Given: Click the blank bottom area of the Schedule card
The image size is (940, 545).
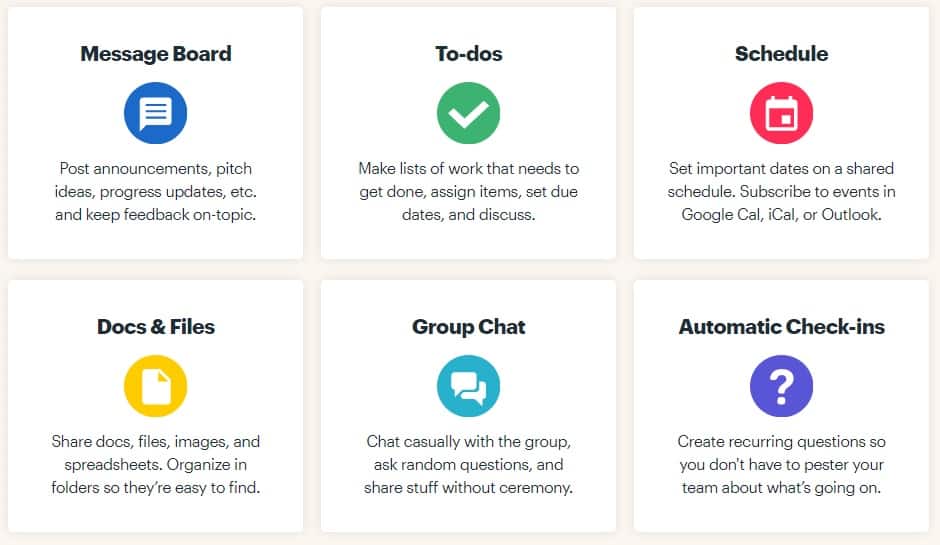Looking at the screenshot, I should tap(781, 242).
